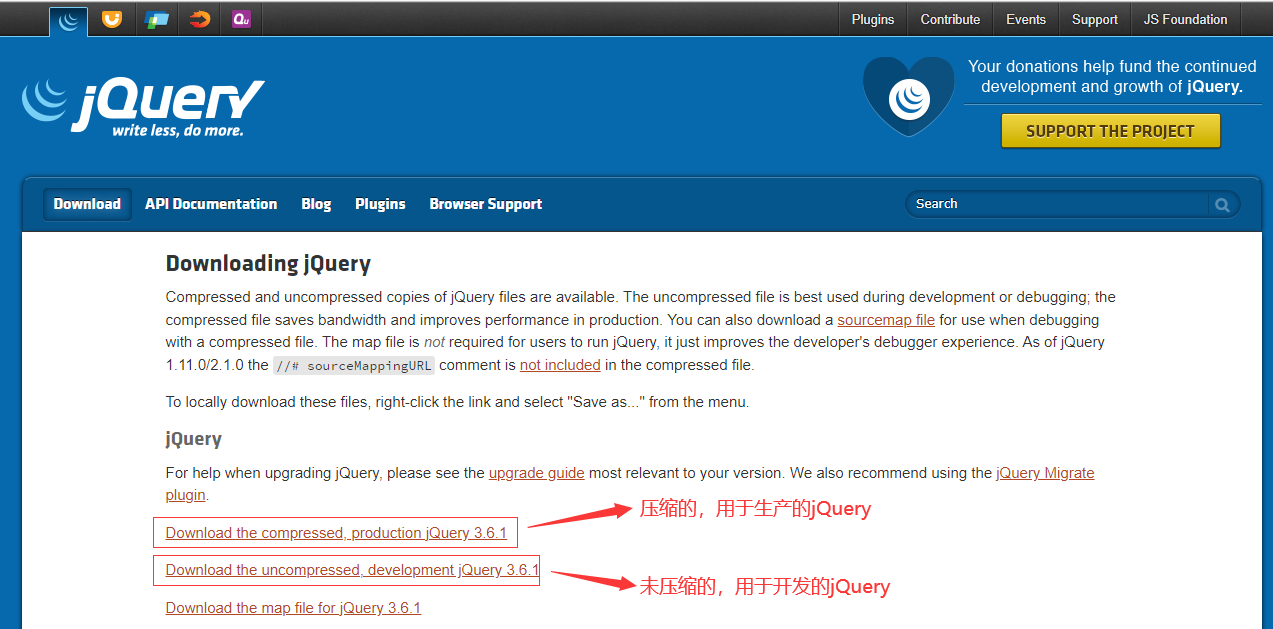
Task: Click the heart donation icon
Action: coord(908,97)
